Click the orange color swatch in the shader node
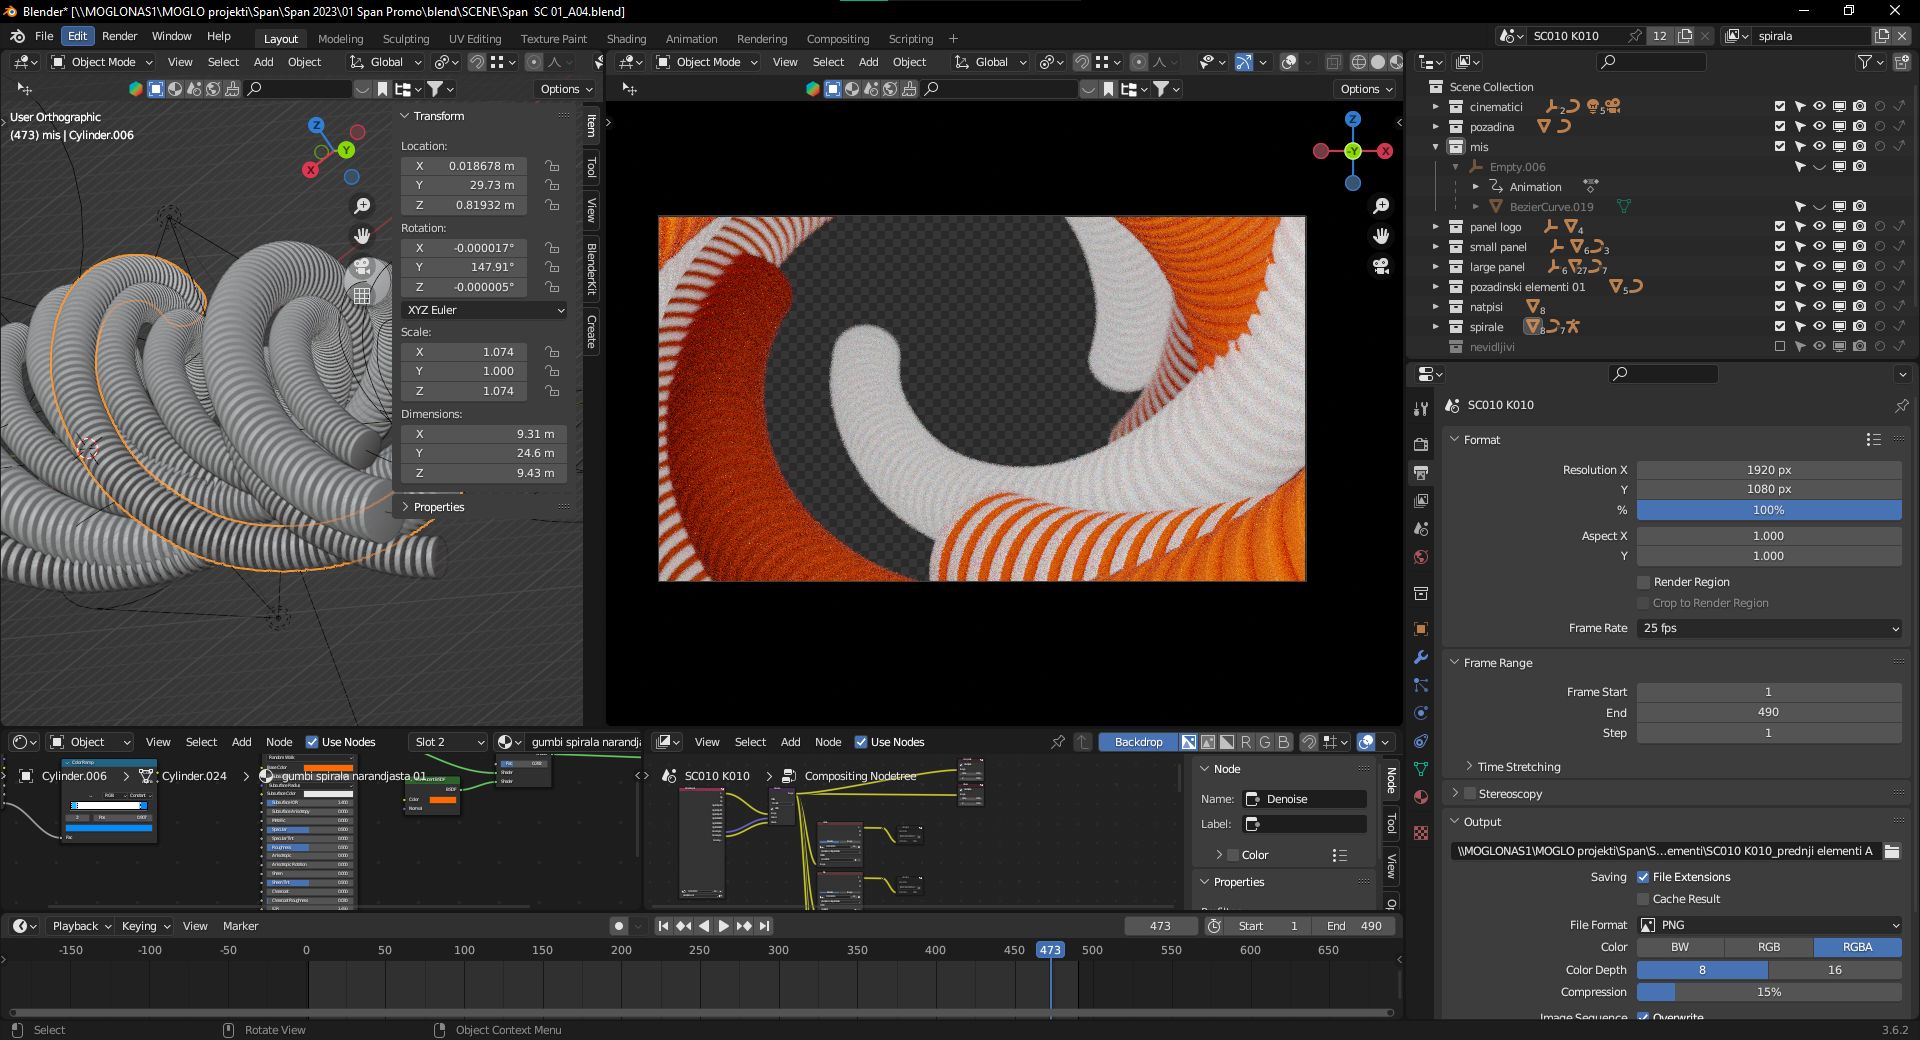This screenshot has height=1040, width=1920. click(442, 800)
